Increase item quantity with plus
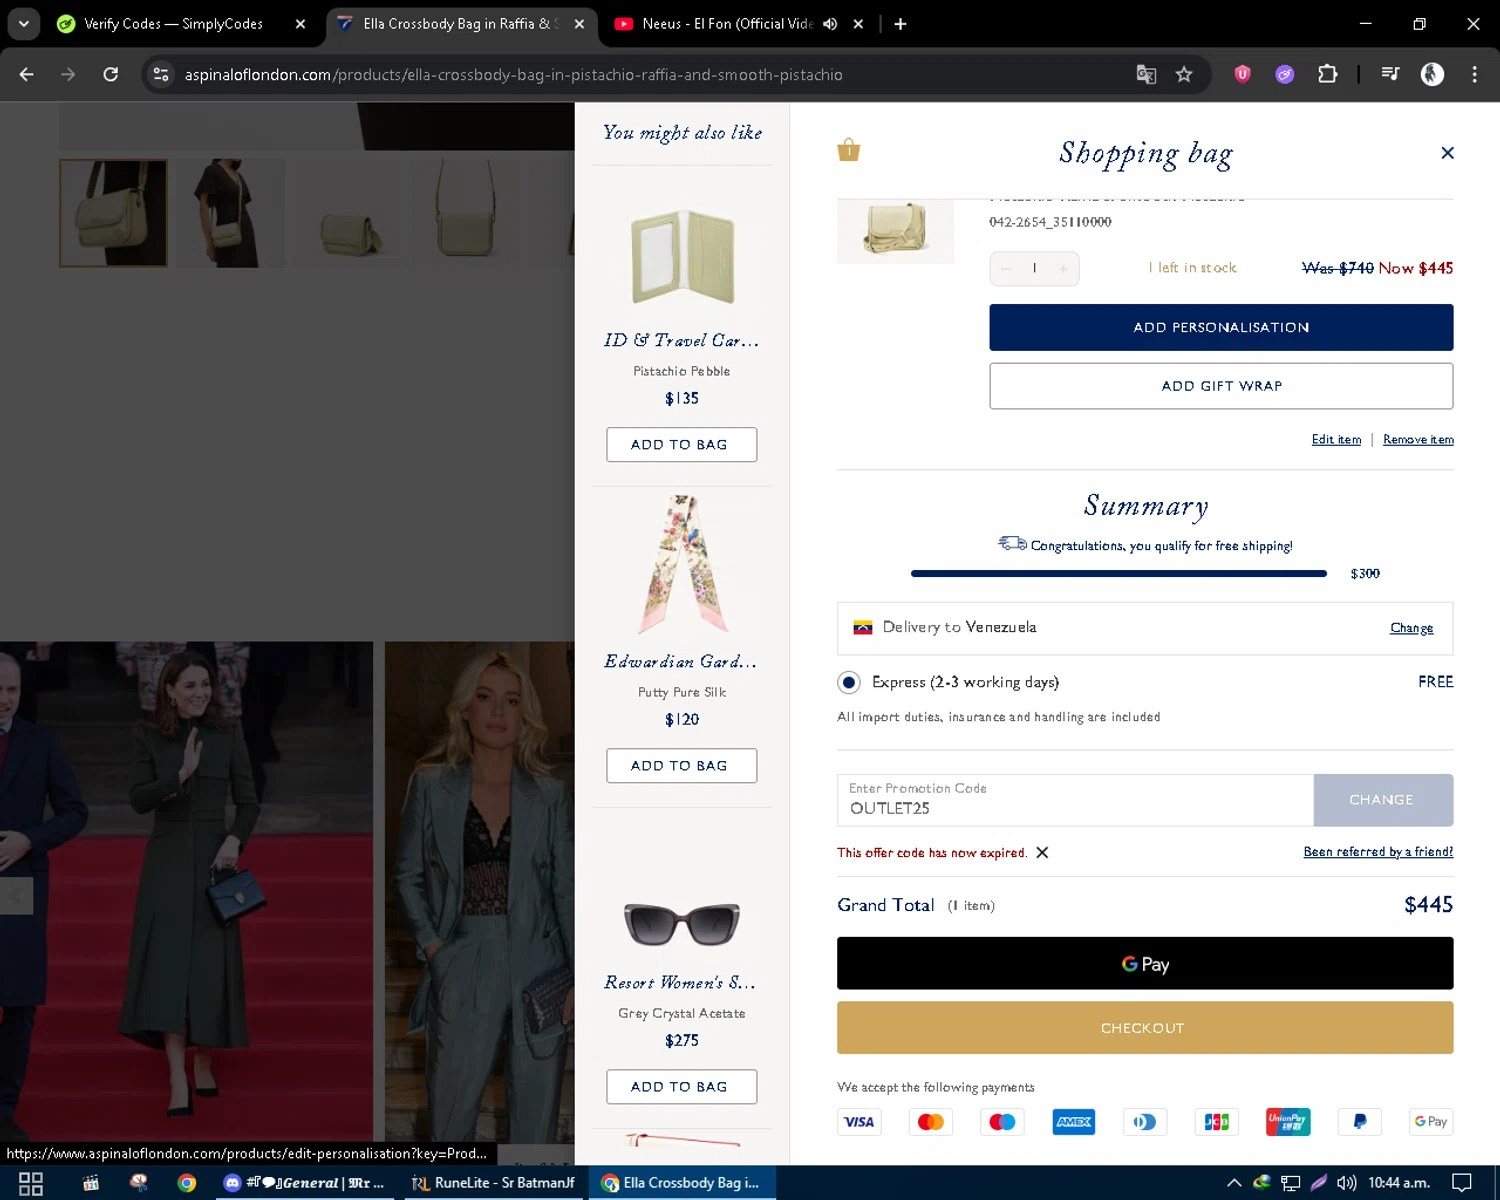Image resolution: width=1500 pixels, height=1200 pixels. tap(1063, 268)
